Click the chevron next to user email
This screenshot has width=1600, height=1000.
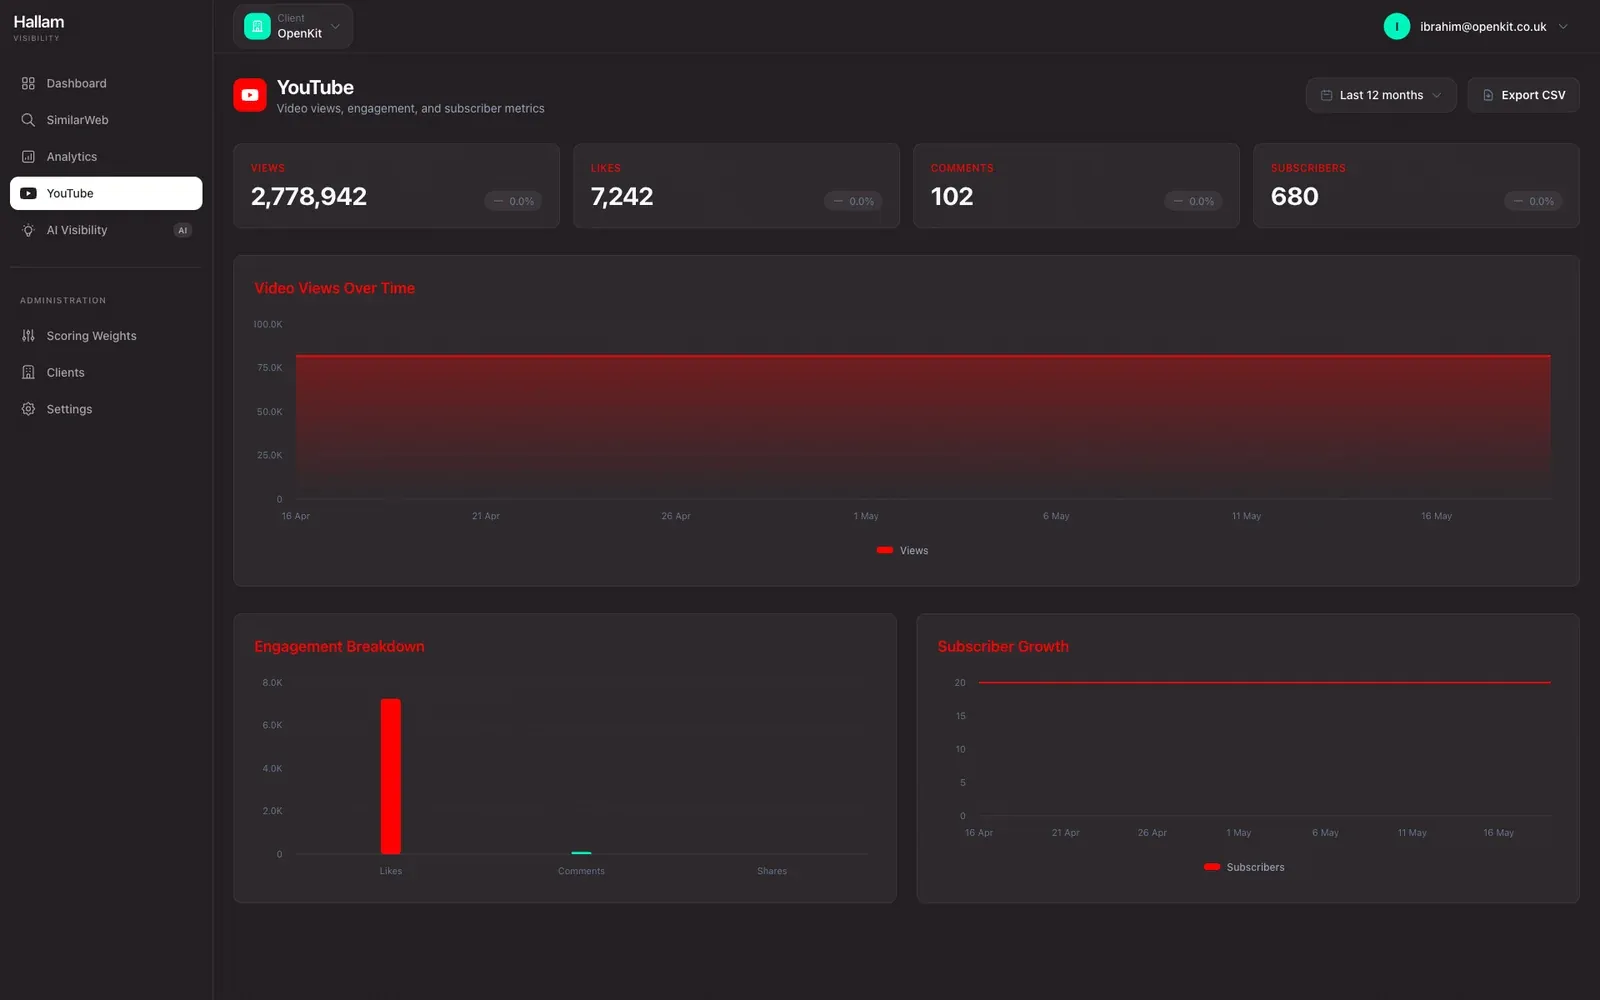[x=1563, y=27]
